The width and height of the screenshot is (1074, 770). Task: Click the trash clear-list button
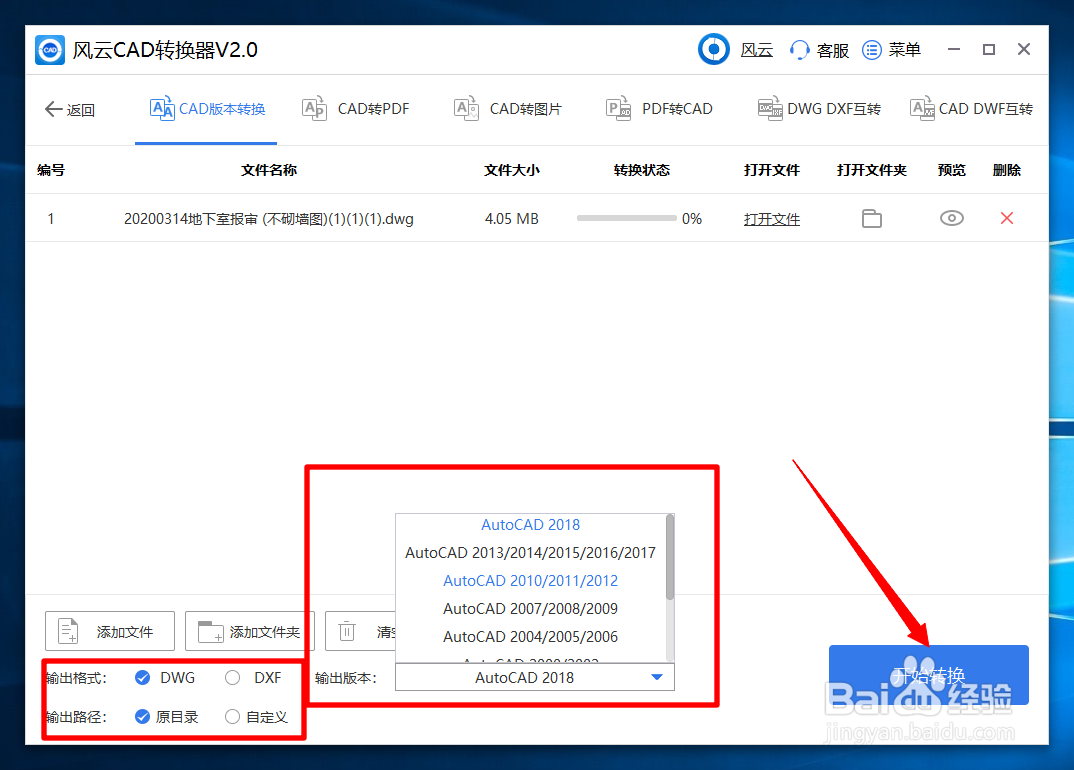pyautogui.click(x=360, y=631)
